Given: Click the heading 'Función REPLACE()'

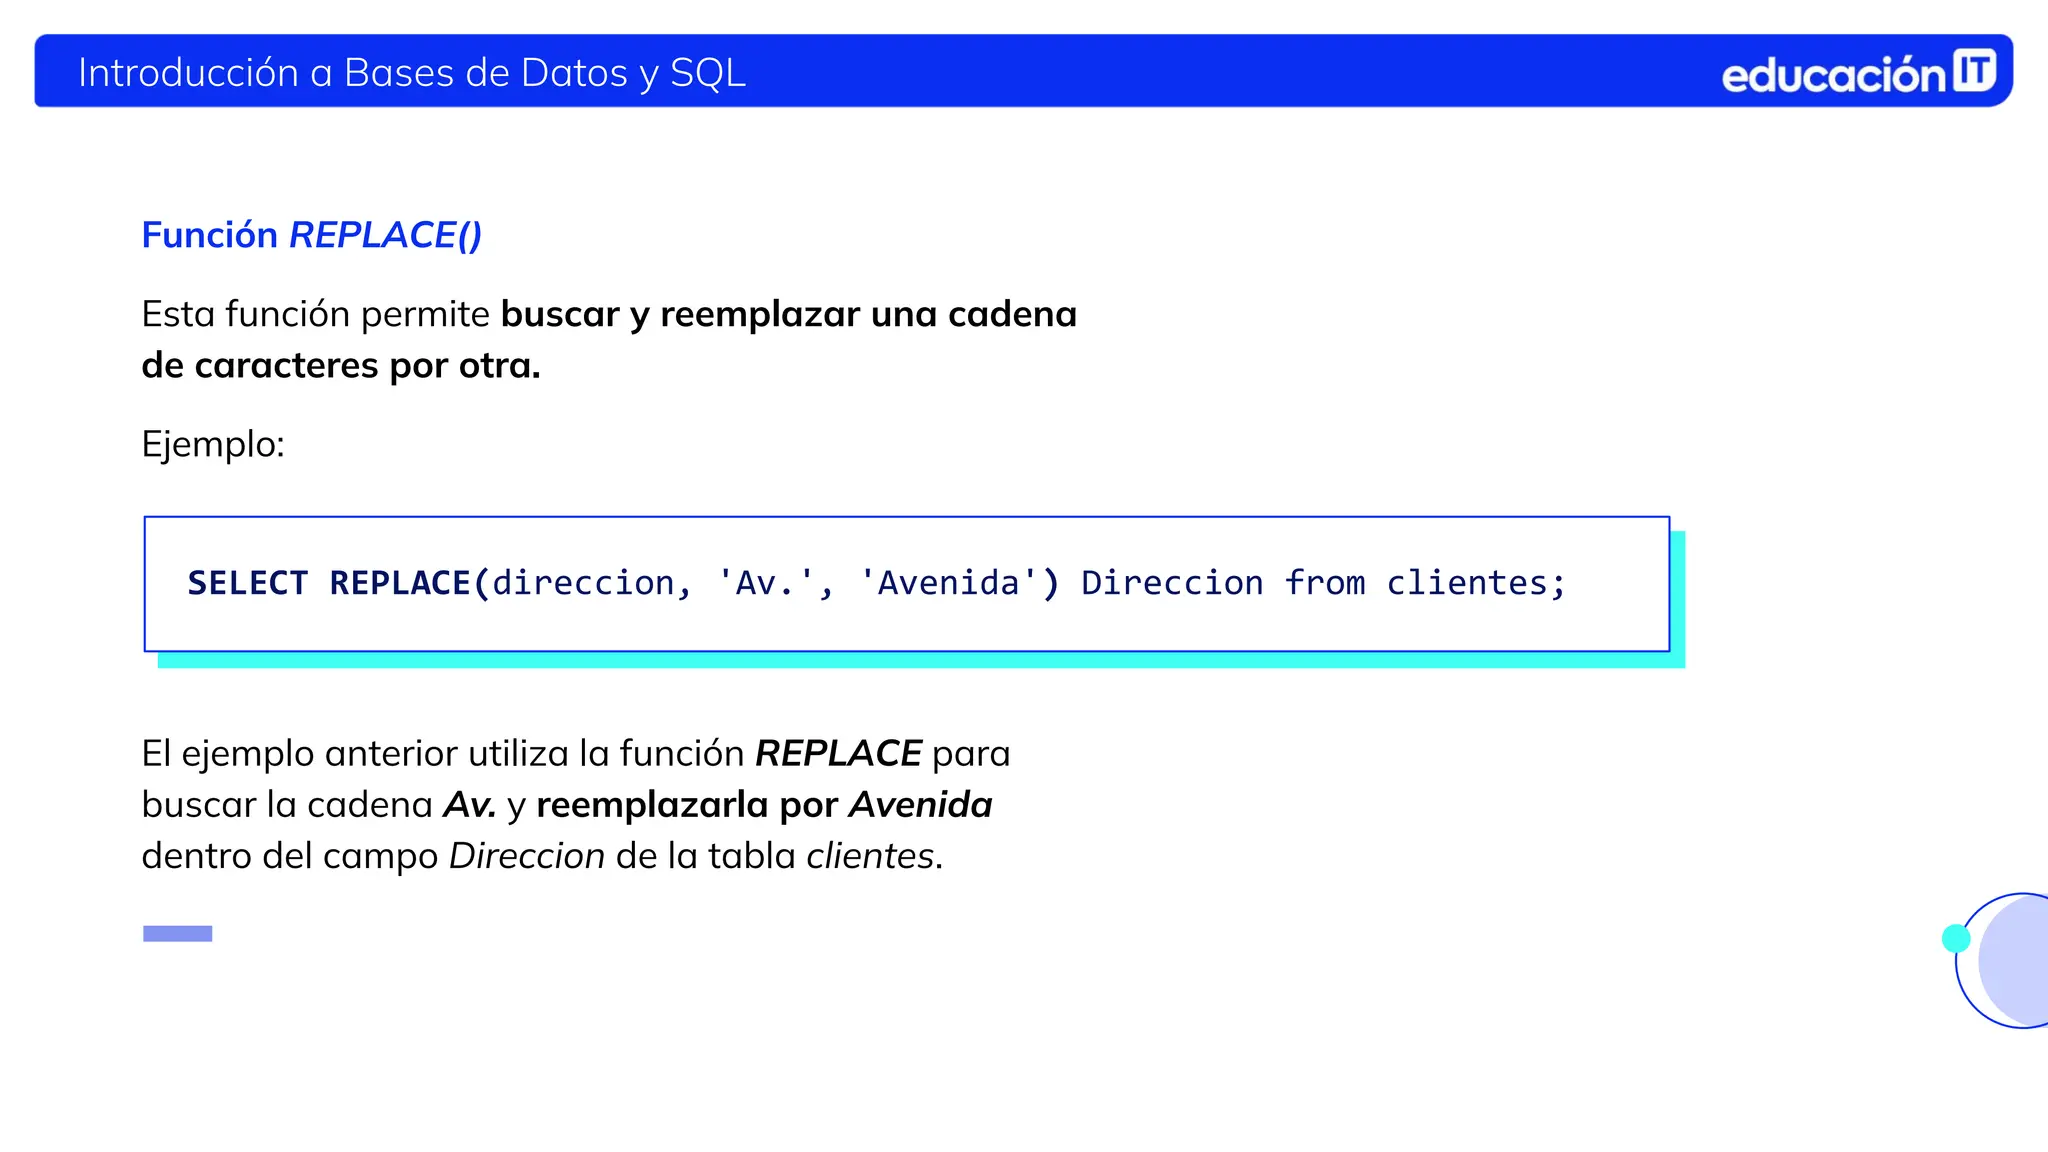Looking at the screenshot, I should point(312,235).
